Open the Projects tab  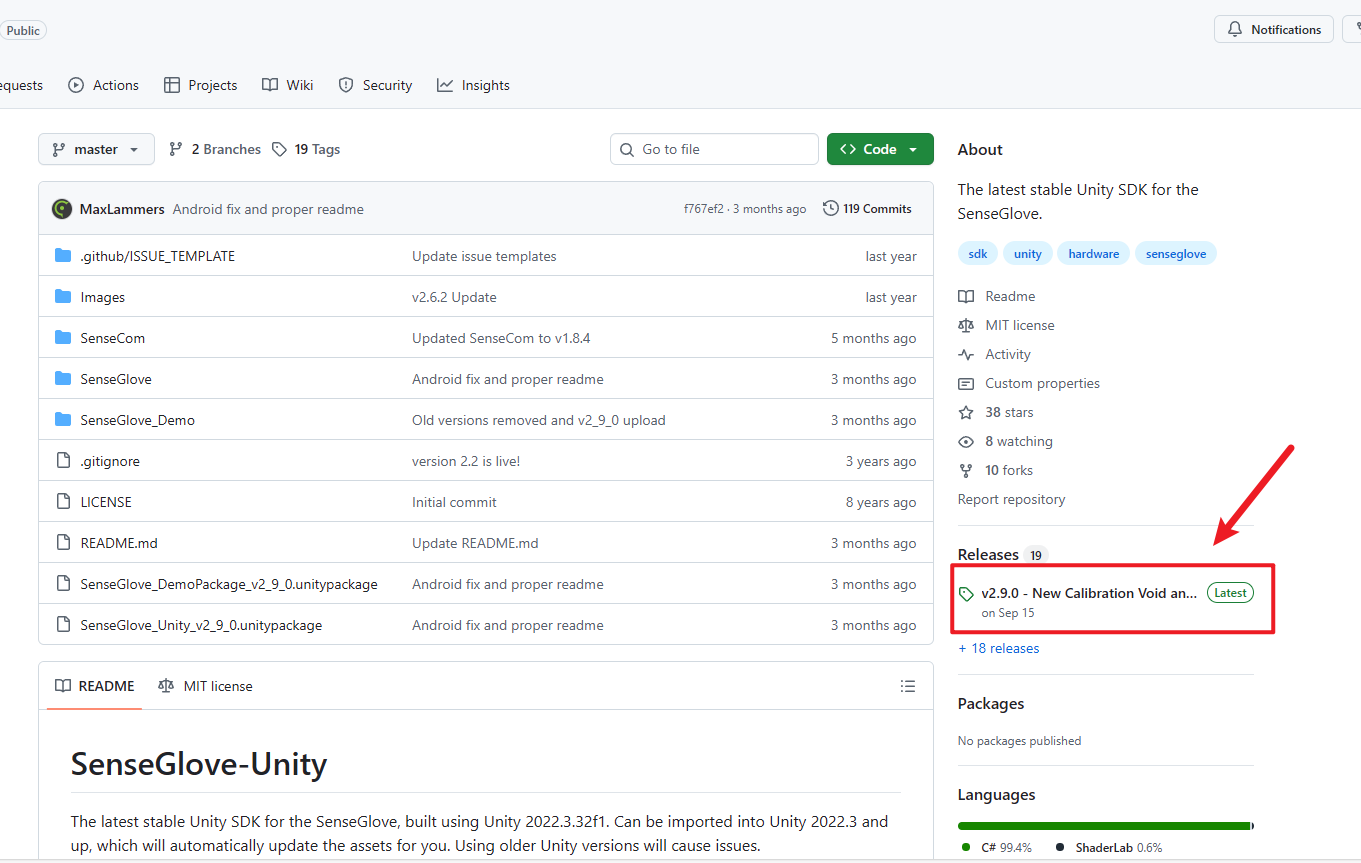(200, 85)
